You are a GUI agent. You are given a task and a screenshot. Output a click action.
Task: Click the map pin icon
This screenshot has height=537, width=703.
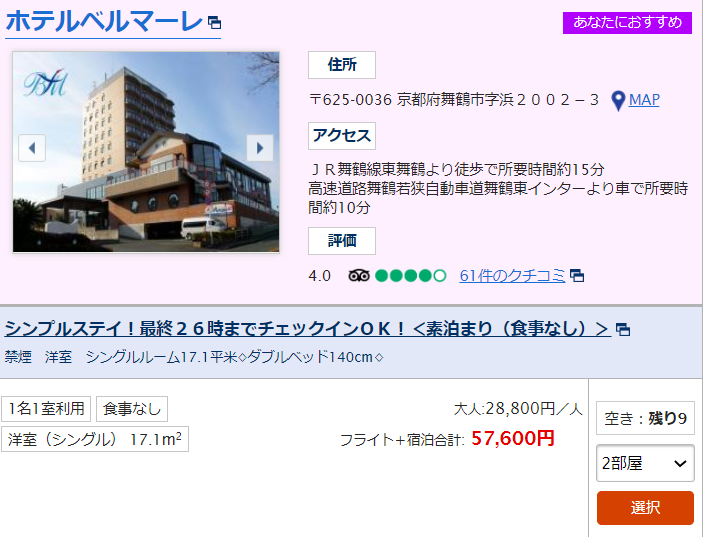click(618, 101)
